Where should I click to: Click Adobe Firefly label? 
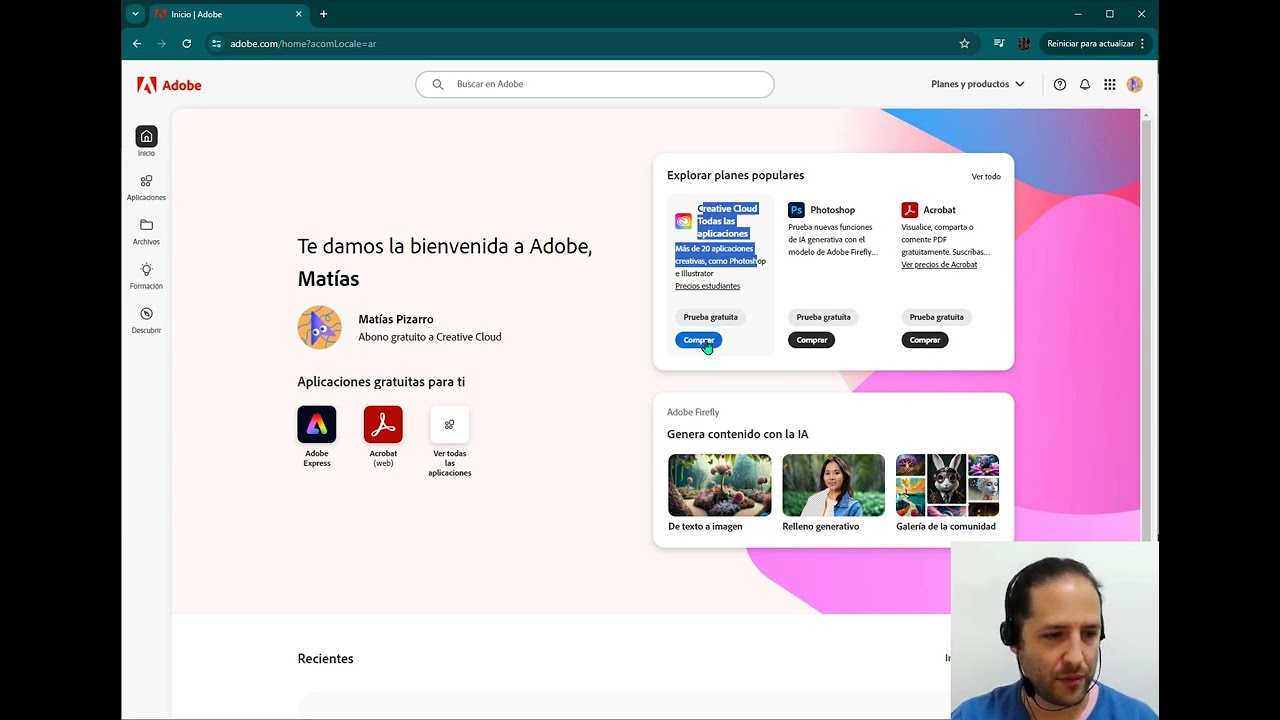pyautogui.click(x=693, y=412)
